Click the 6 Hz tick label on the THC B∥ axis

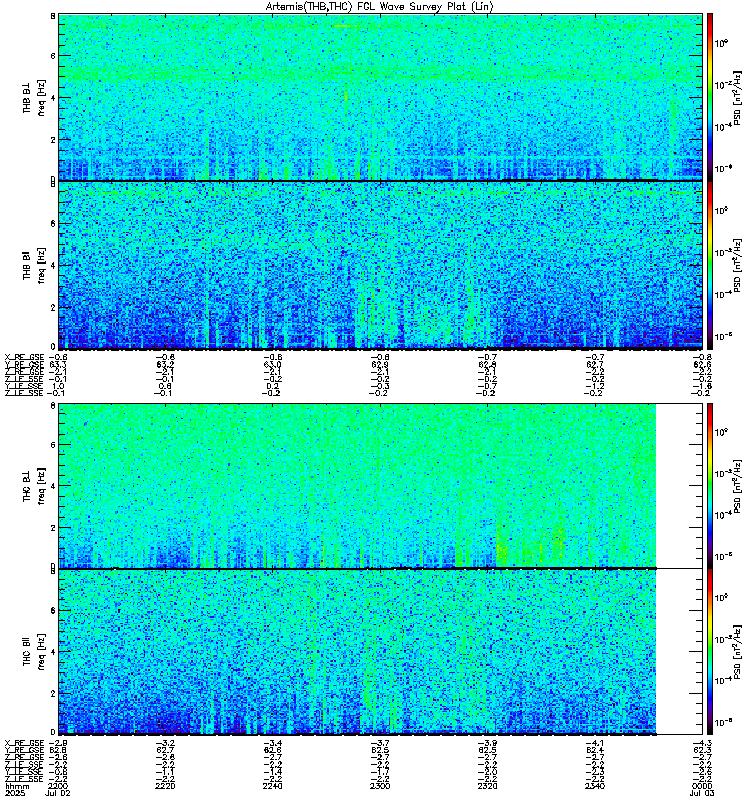[x=53, y=610]
